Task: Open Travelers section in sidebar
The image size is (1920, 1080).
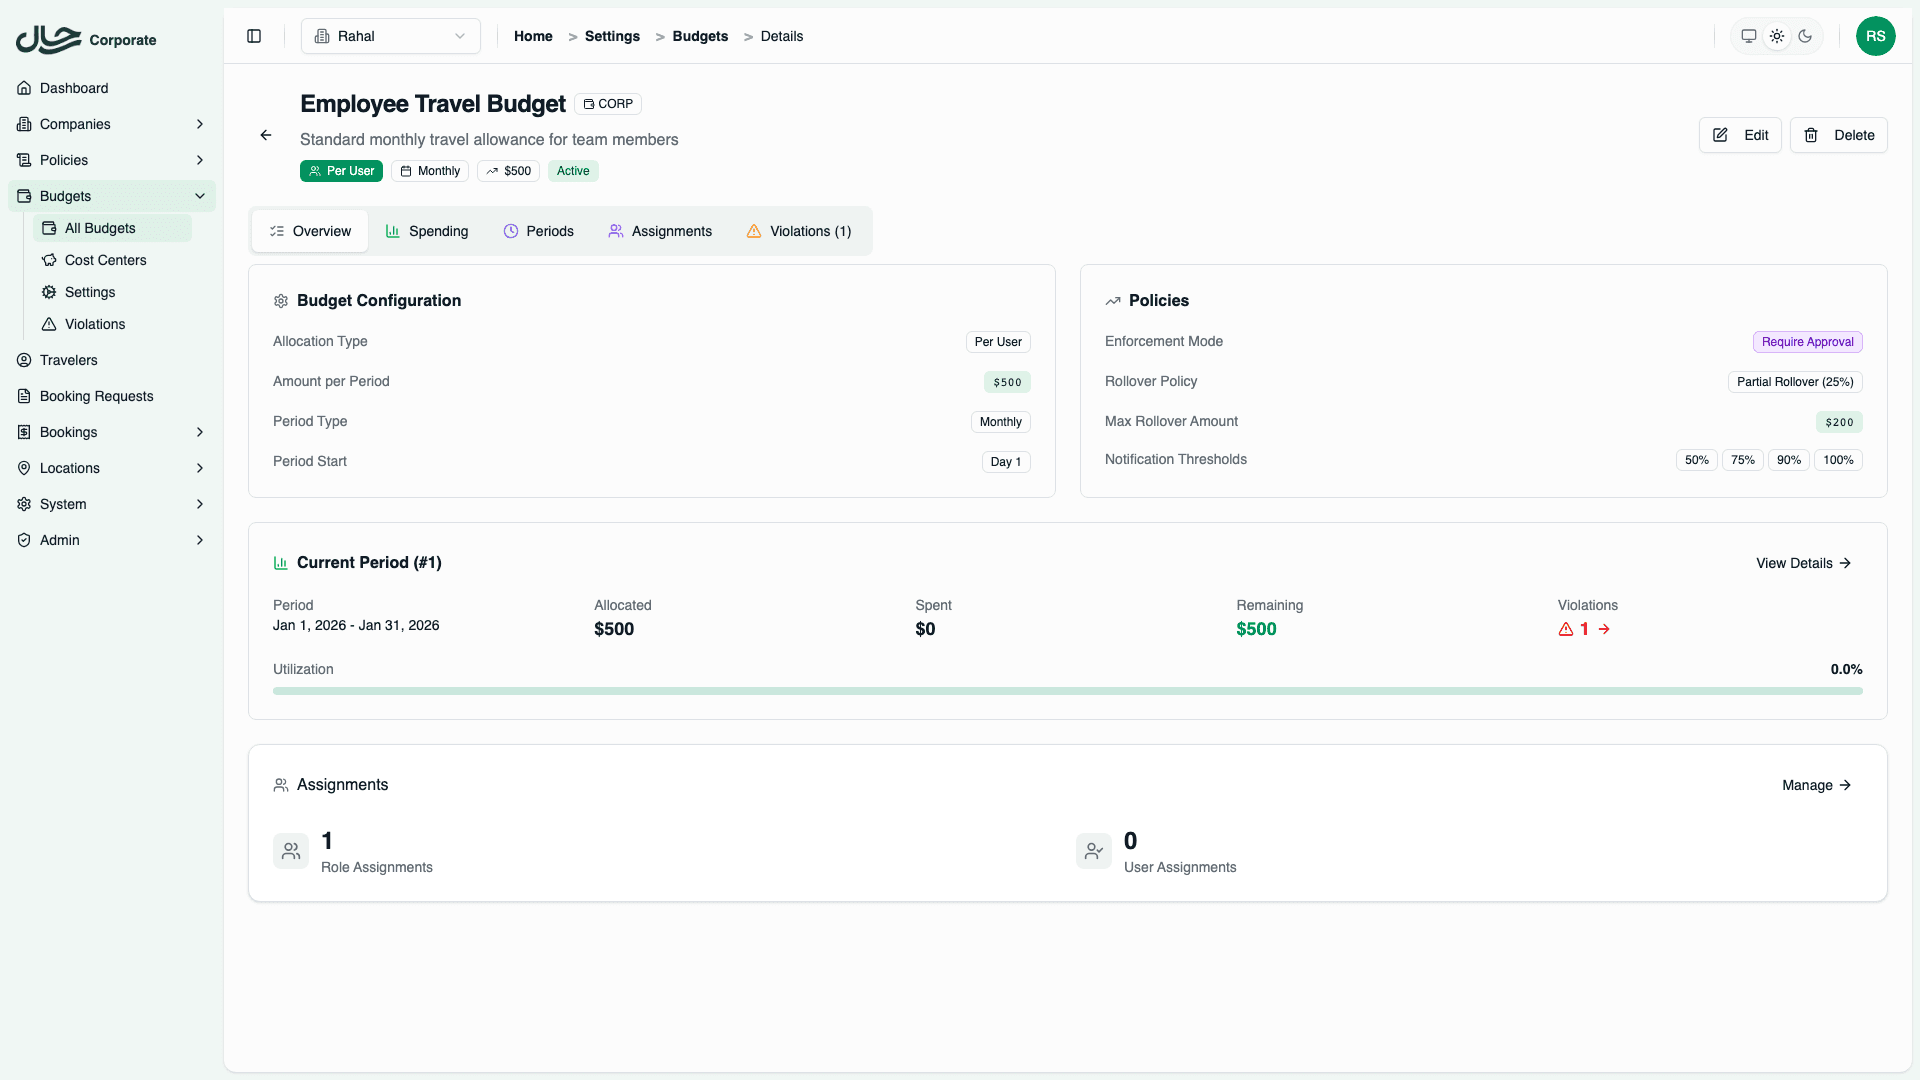Action: tap(68, 360)
